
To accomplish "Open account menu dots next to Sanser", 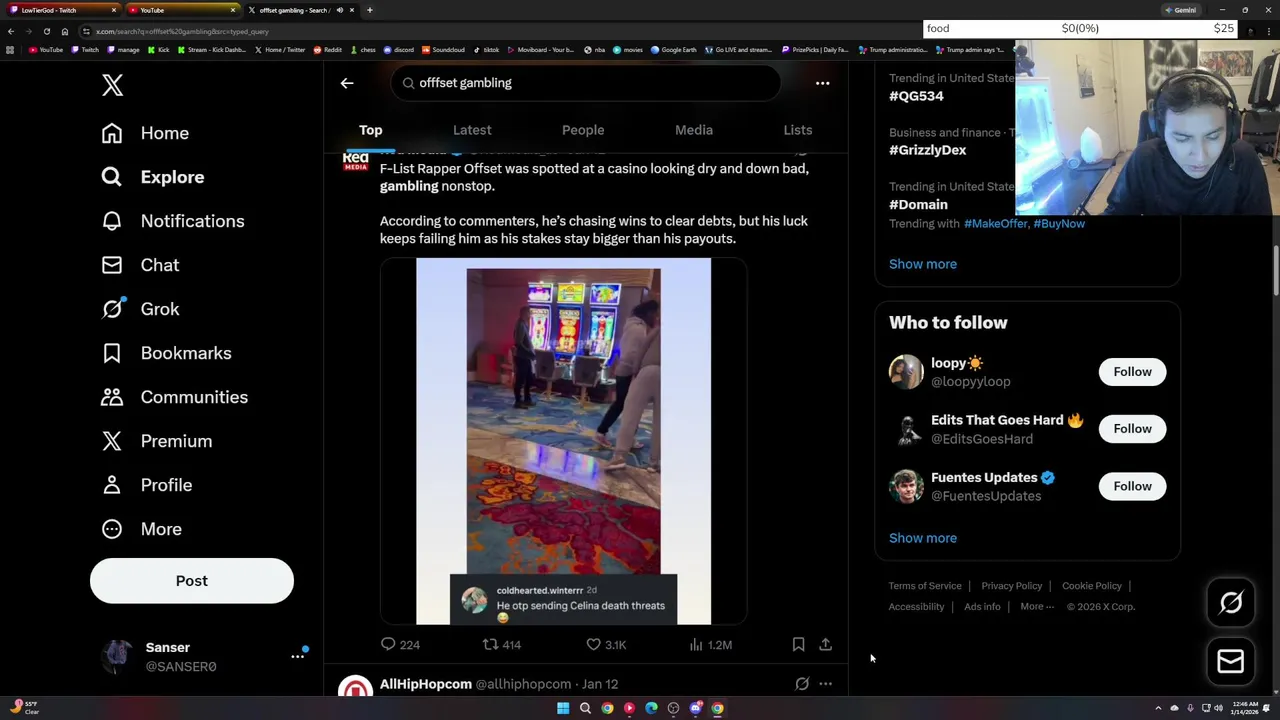I will tap(297, 657).
